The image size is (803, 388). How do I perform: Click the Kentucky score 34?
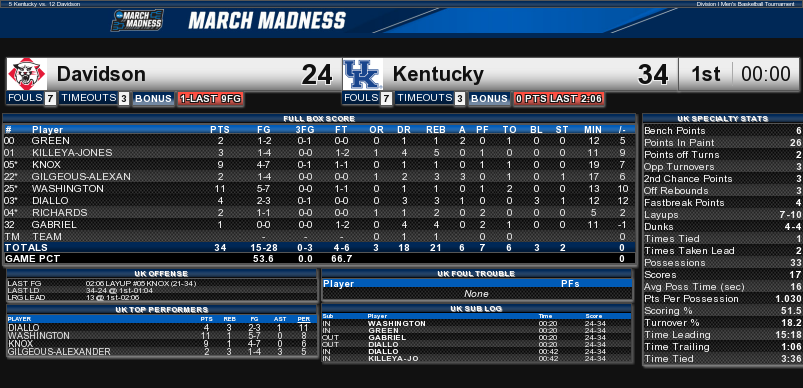653,75
